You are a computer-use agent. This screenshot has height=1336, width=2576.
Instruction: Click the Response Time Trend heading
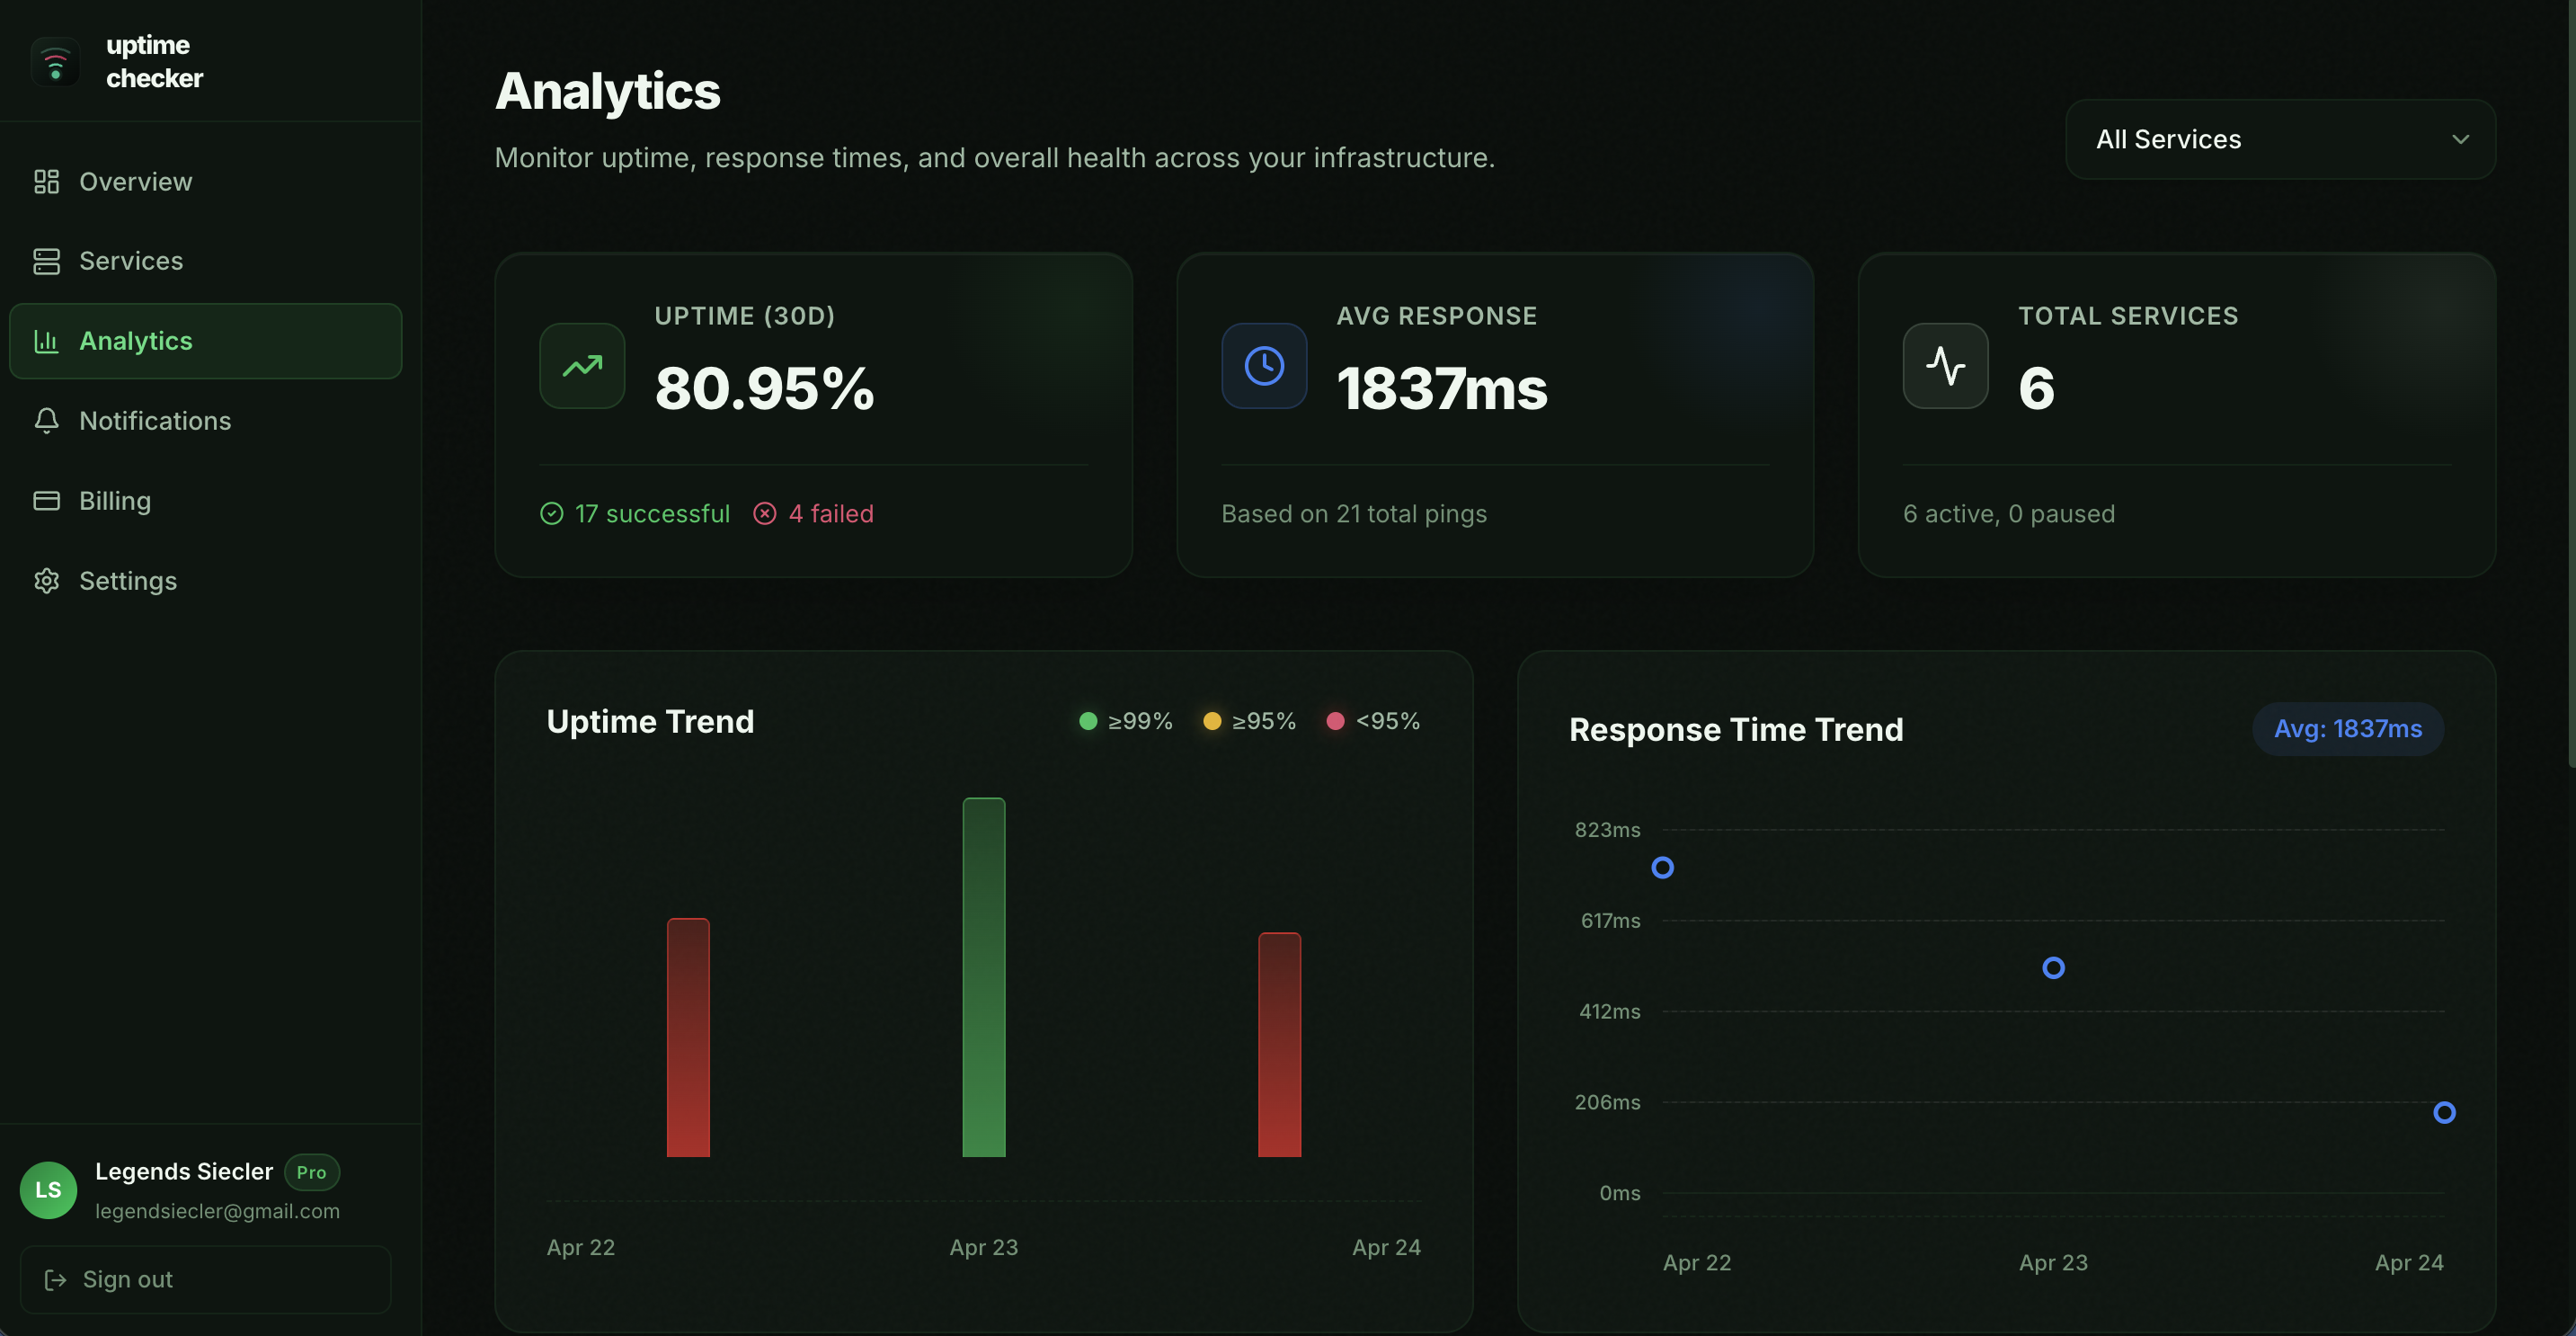1736,730
